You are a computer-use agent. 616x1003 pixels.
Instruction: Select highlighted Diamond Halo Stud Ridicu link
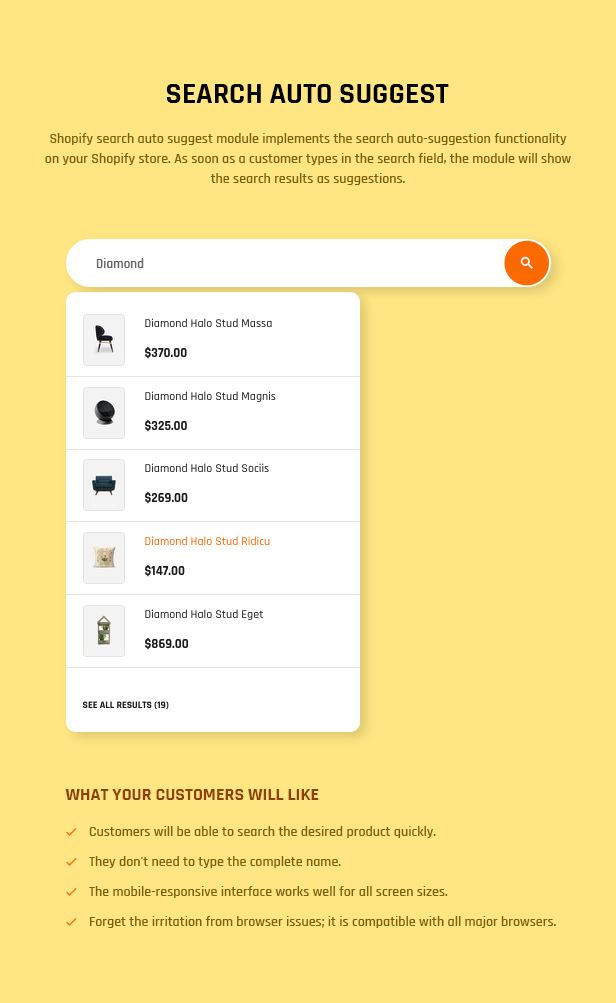207,541
